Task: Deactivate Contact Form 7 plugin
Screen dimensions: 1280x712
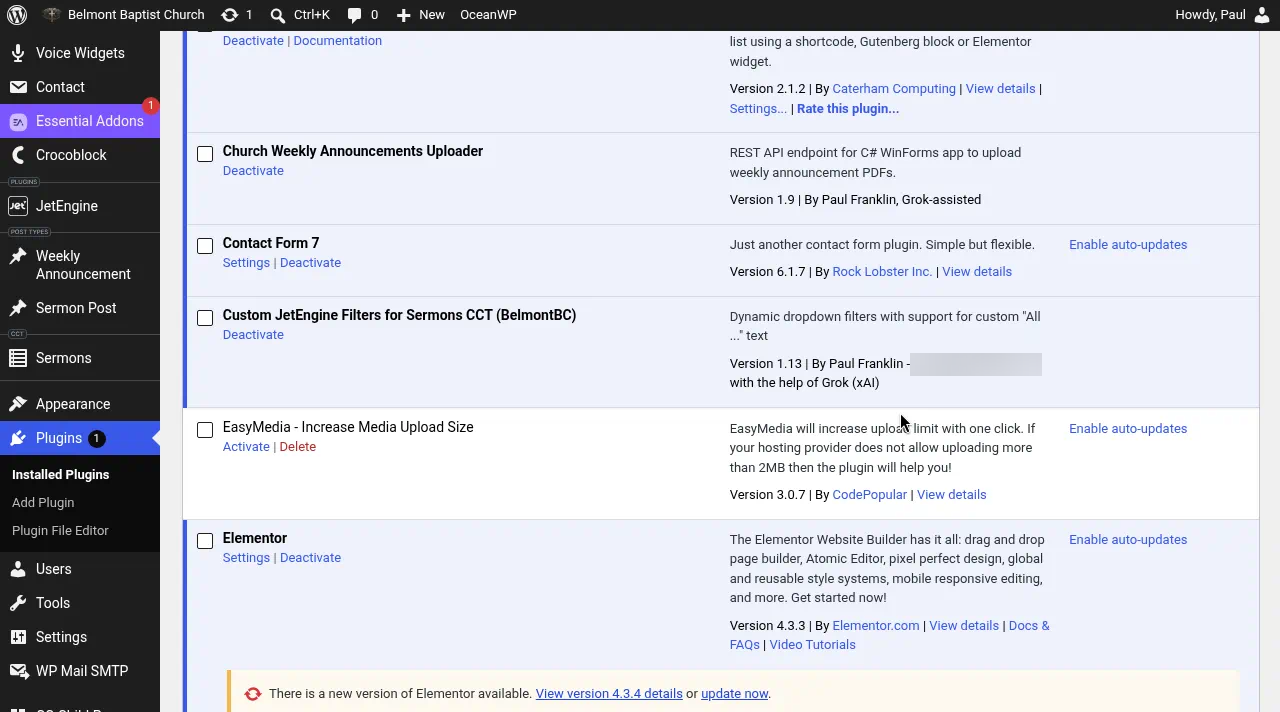Action: (310, 263)
